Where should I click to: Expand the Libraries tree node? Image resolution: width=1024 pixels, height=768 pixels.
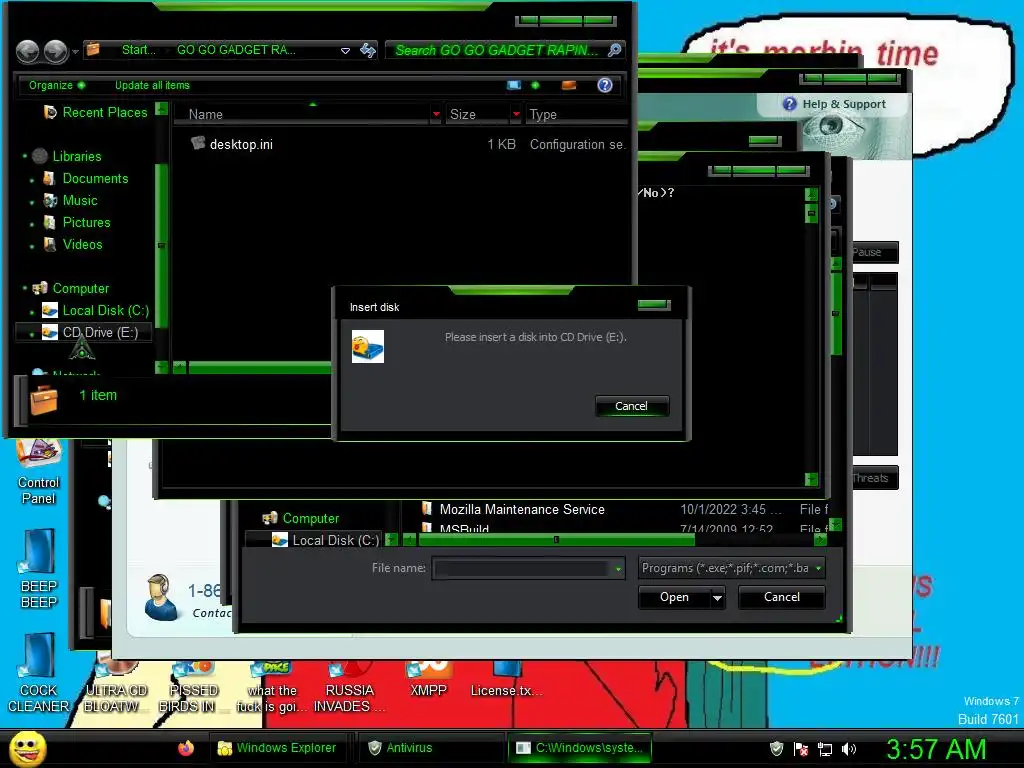coord(25,156)
